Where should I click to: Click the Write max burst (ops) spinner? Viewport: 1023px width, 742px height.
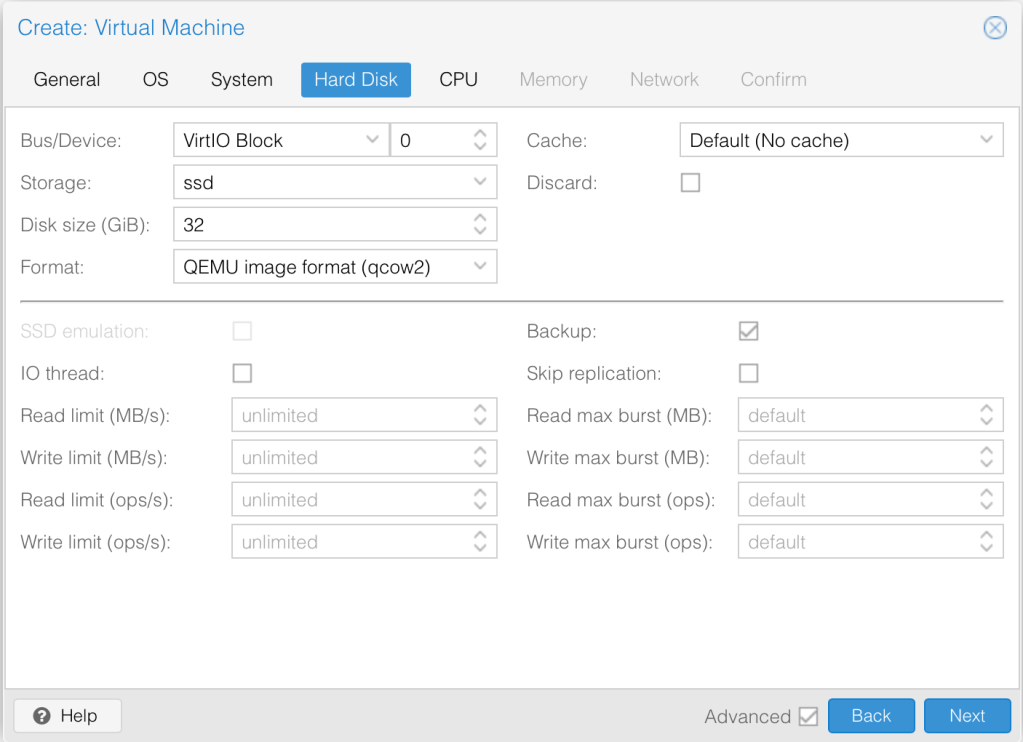987,542
